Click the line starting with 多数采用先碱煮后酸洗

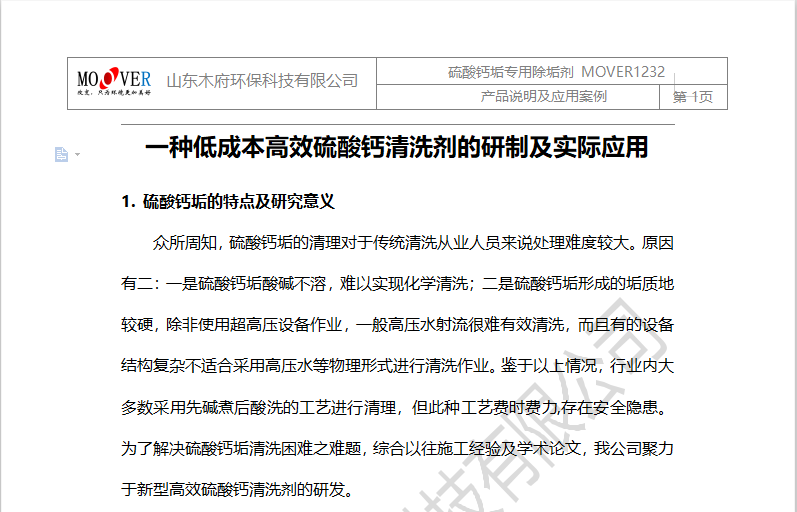397,408
